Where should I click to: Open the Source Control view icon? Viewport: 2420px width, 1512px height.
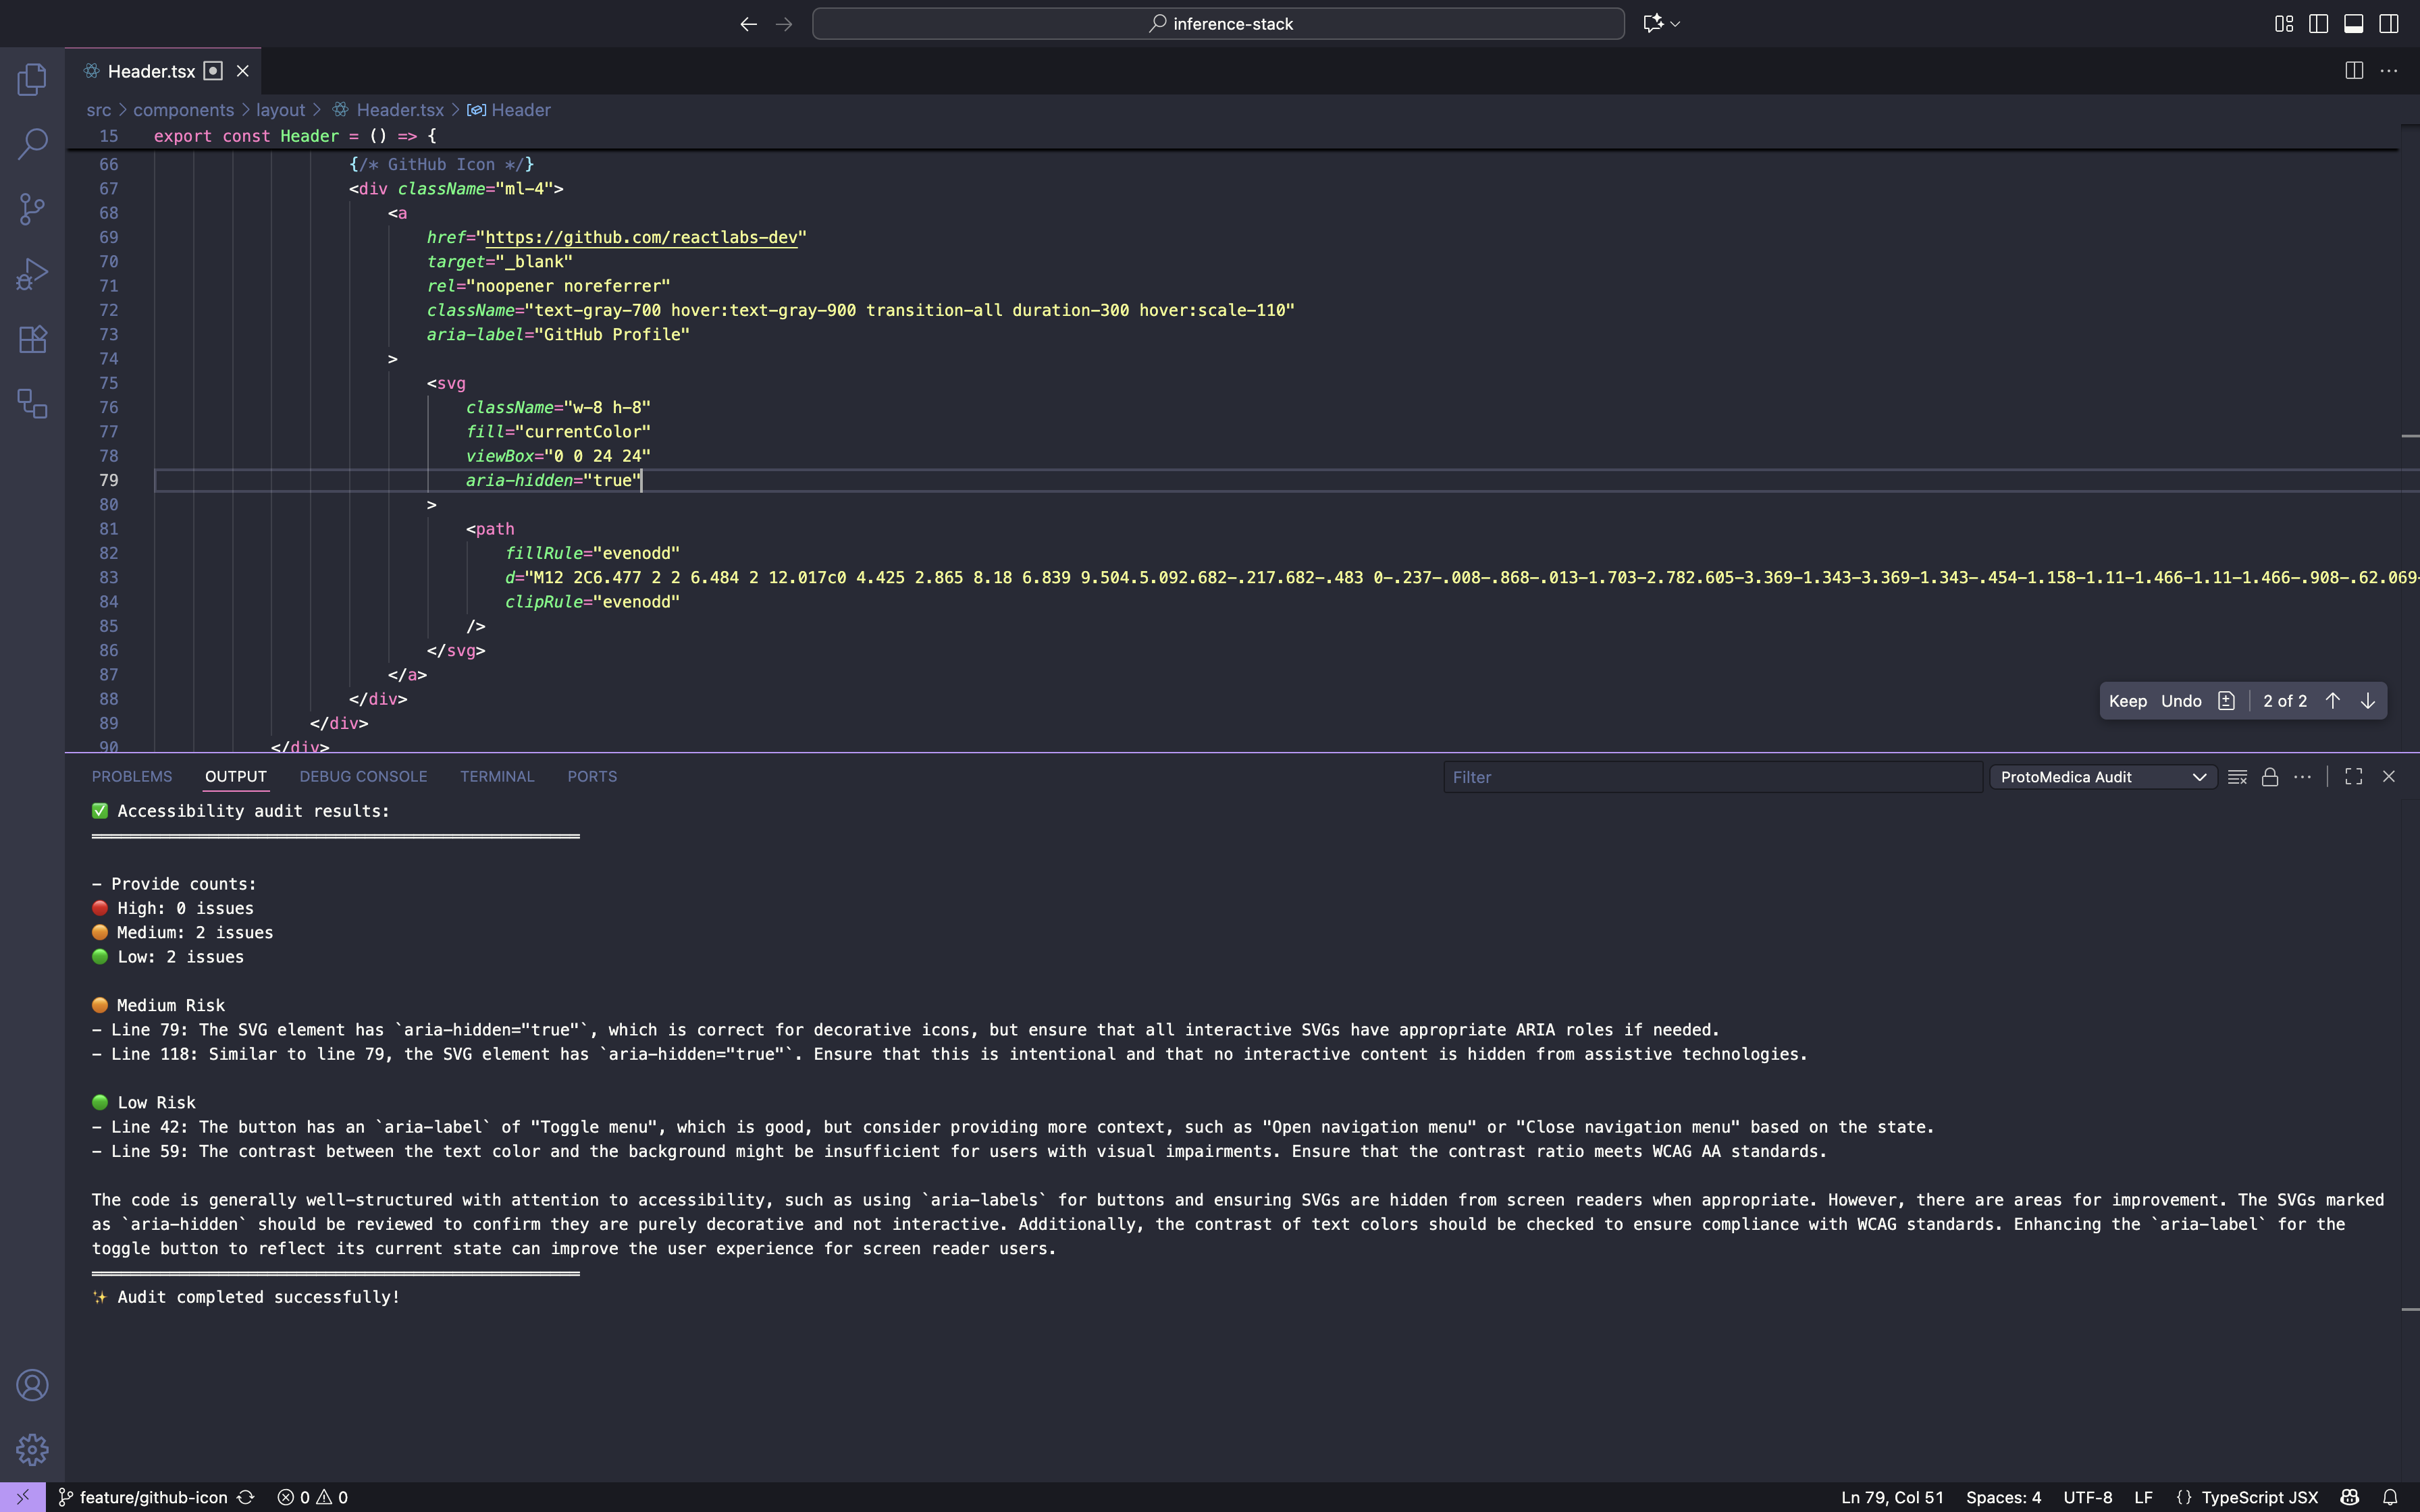pyautogui.click(x=32, y=209)
